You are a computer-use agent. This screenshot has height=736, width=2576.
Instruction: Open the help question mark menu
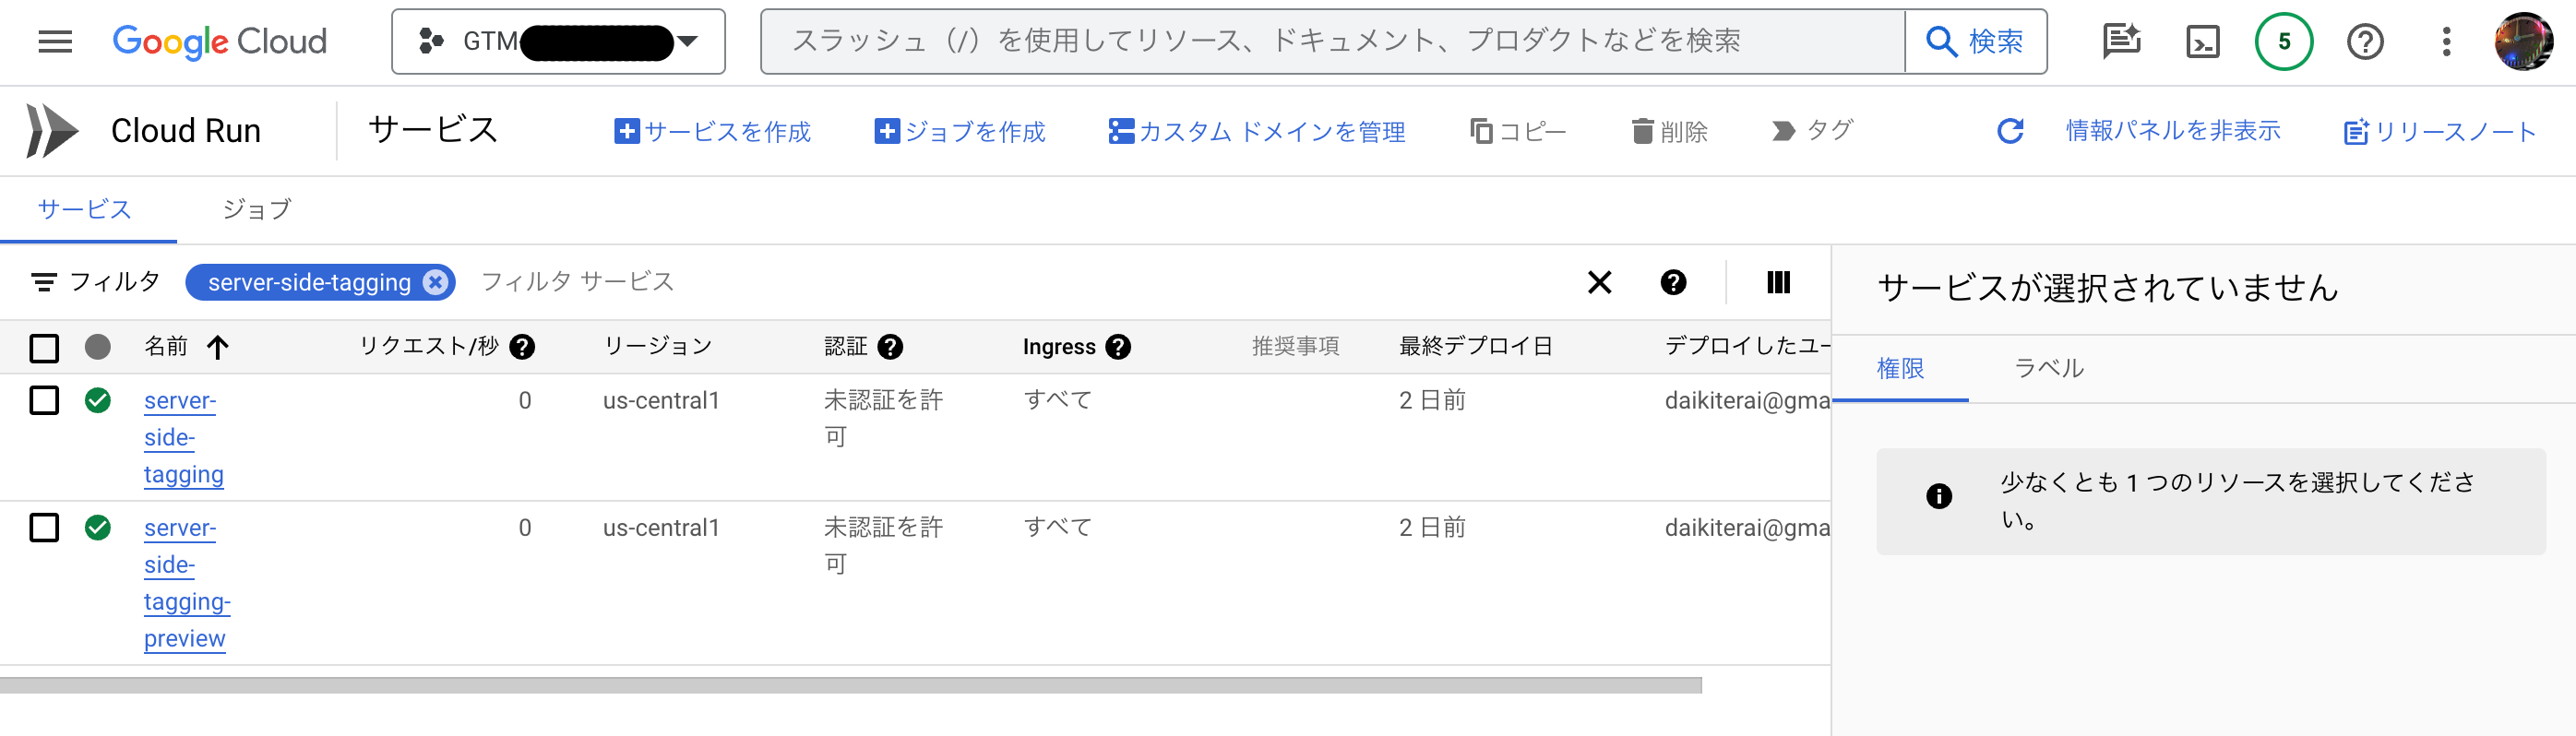tap(2365, 42)
